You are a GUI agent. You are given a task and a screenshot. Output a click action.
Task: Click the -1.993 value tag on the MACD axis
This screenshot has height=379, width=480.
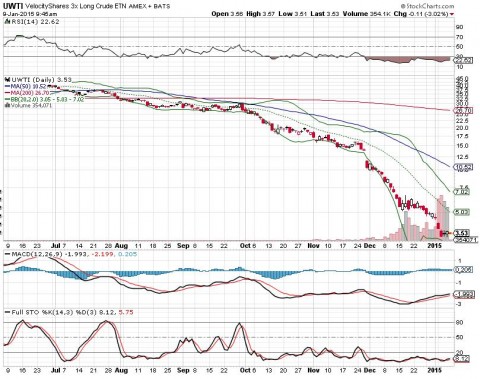point(463,294)
